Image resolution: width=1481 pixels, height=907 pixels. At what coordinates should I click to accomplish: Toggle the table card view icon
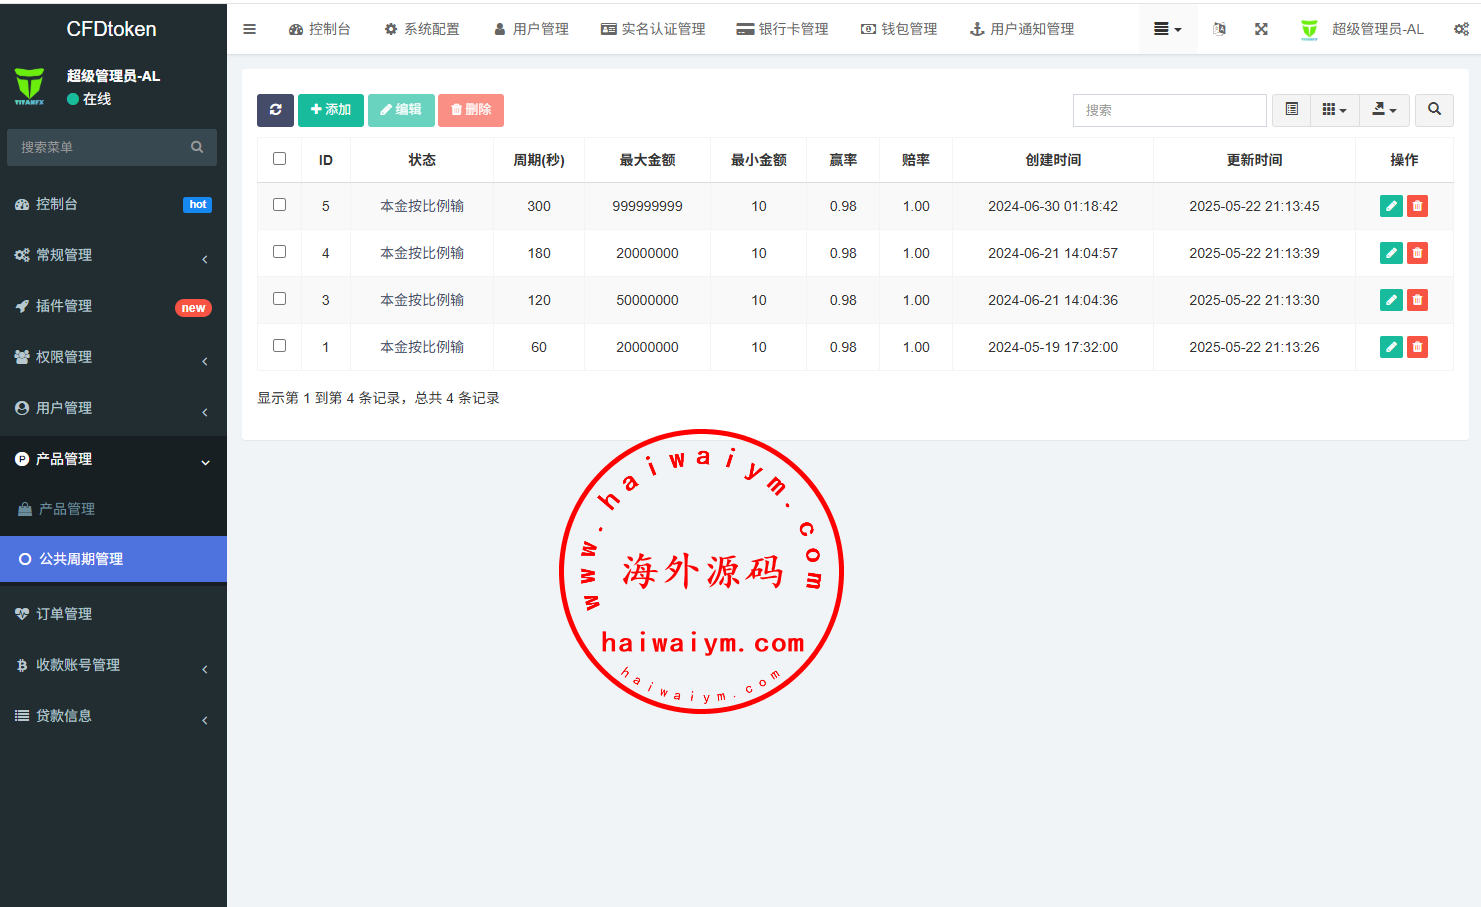click(x=1292, y=110)
